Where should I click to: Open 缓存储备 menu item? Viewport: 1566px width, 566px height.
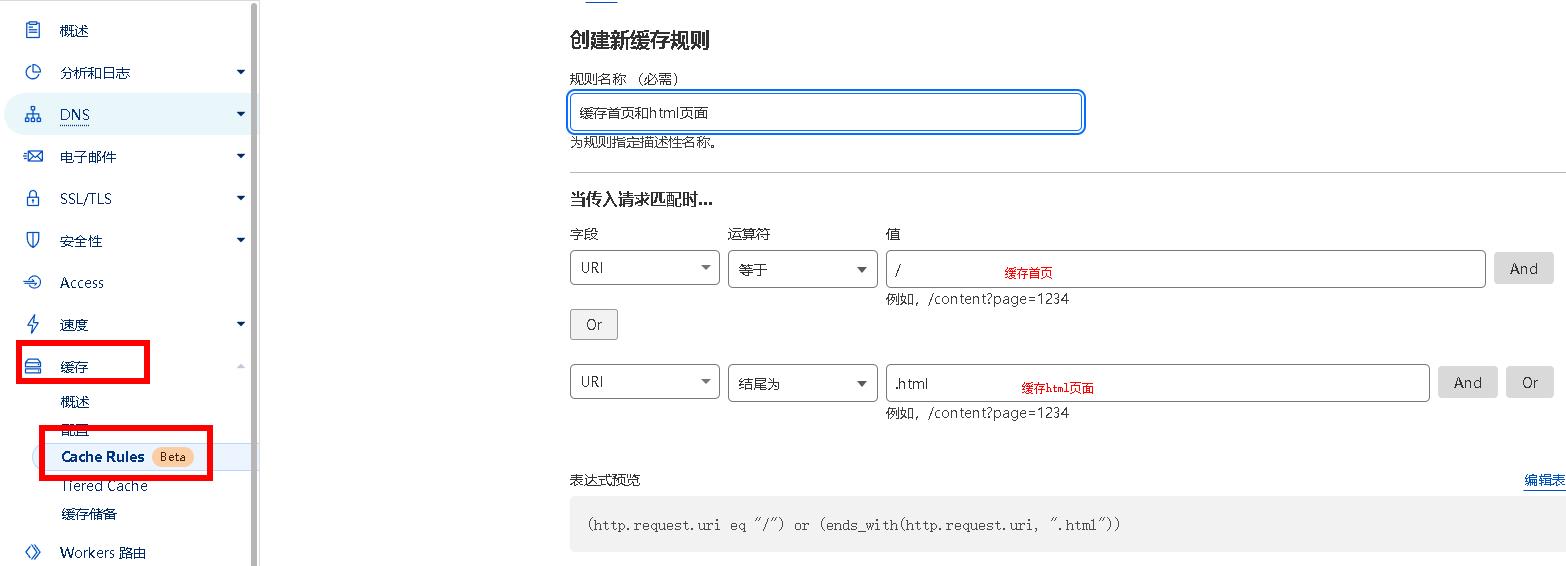(89, 514)
